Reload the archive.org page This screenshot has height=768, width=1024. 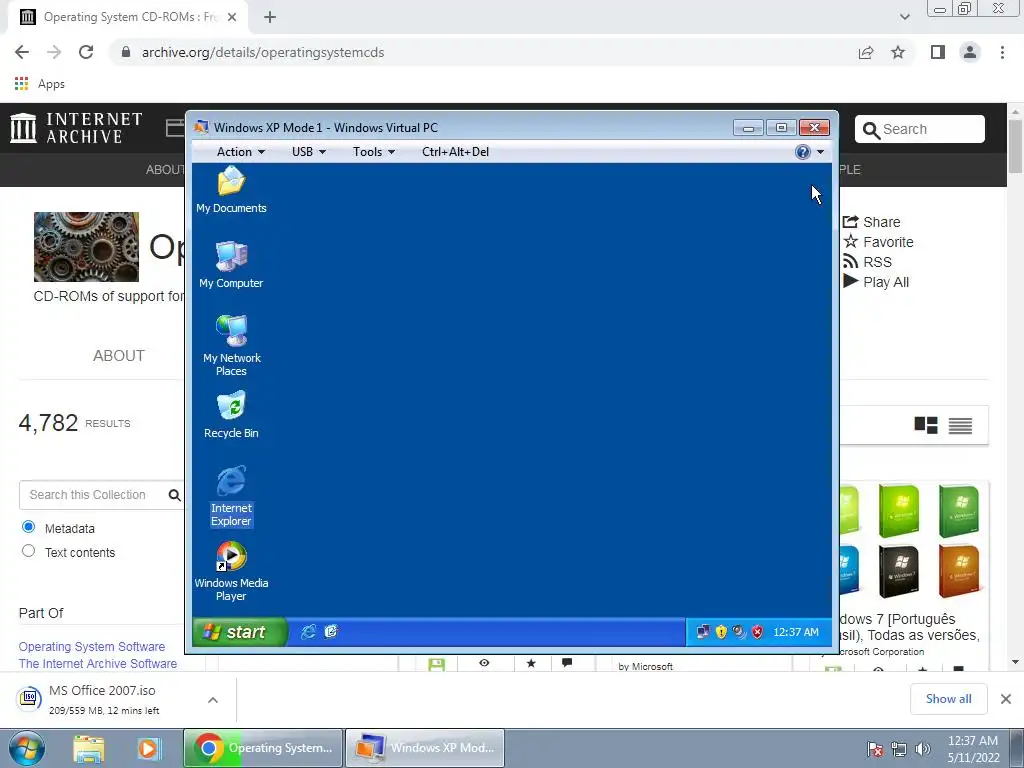click(x=86, y=52)
